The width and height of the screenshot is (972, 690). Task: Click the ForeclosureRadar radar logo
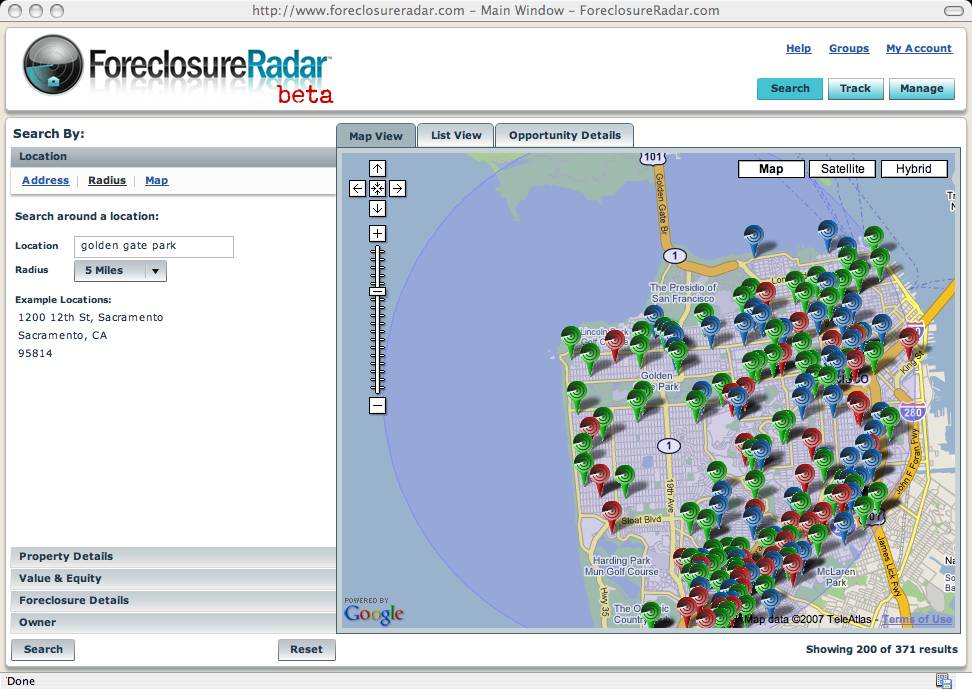[x=52, y=65]
